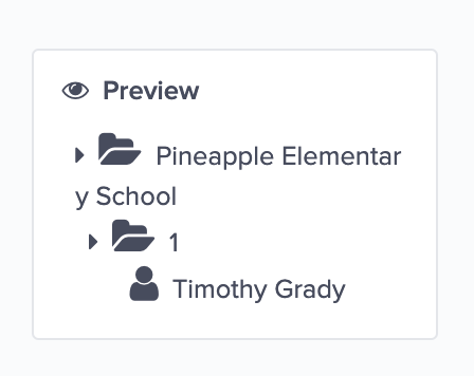The width and height of the screenshot is (474, 376).
Task: Click the wrapped 'y School' text line
Action: (126, 197)
